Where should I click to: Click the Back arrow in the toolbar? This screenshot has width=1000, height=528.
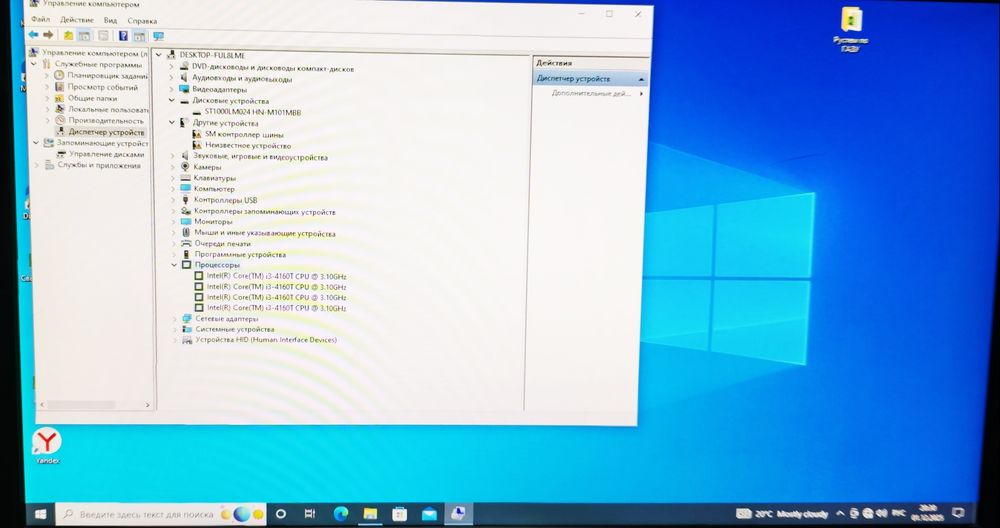(33, 35)
